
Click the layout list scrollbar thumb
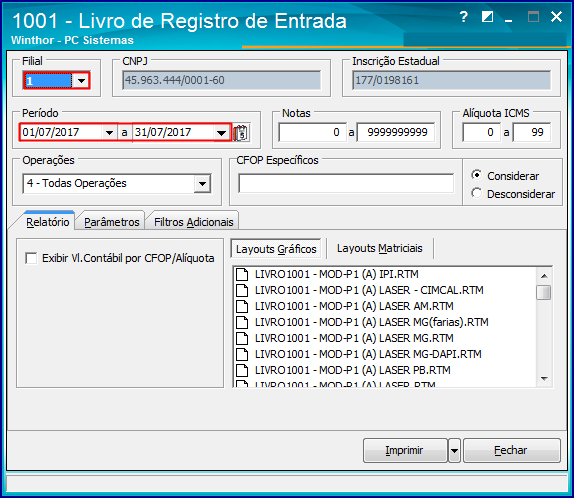click(x=544, y=293)
